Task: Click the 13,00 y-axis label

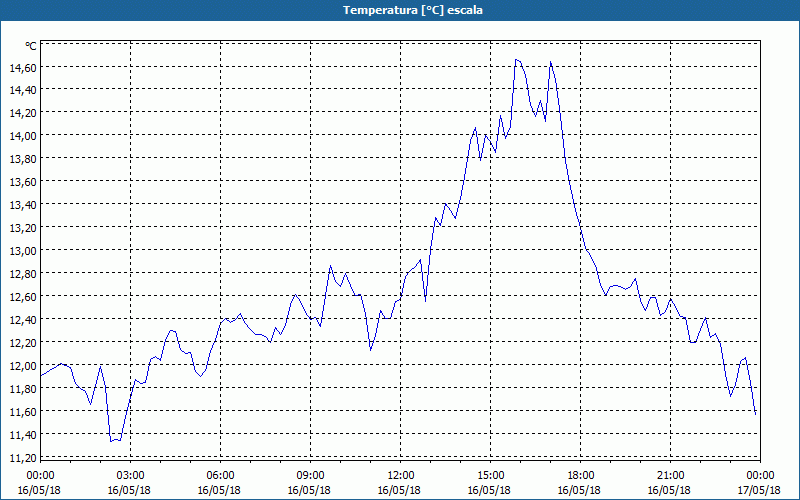Action: 23,251
